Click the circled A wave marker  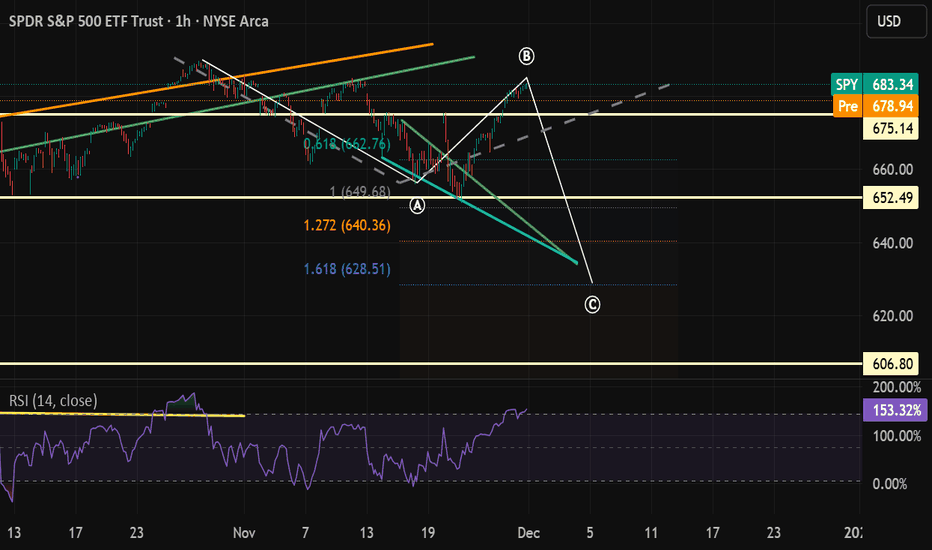click(x=418, y=205)
